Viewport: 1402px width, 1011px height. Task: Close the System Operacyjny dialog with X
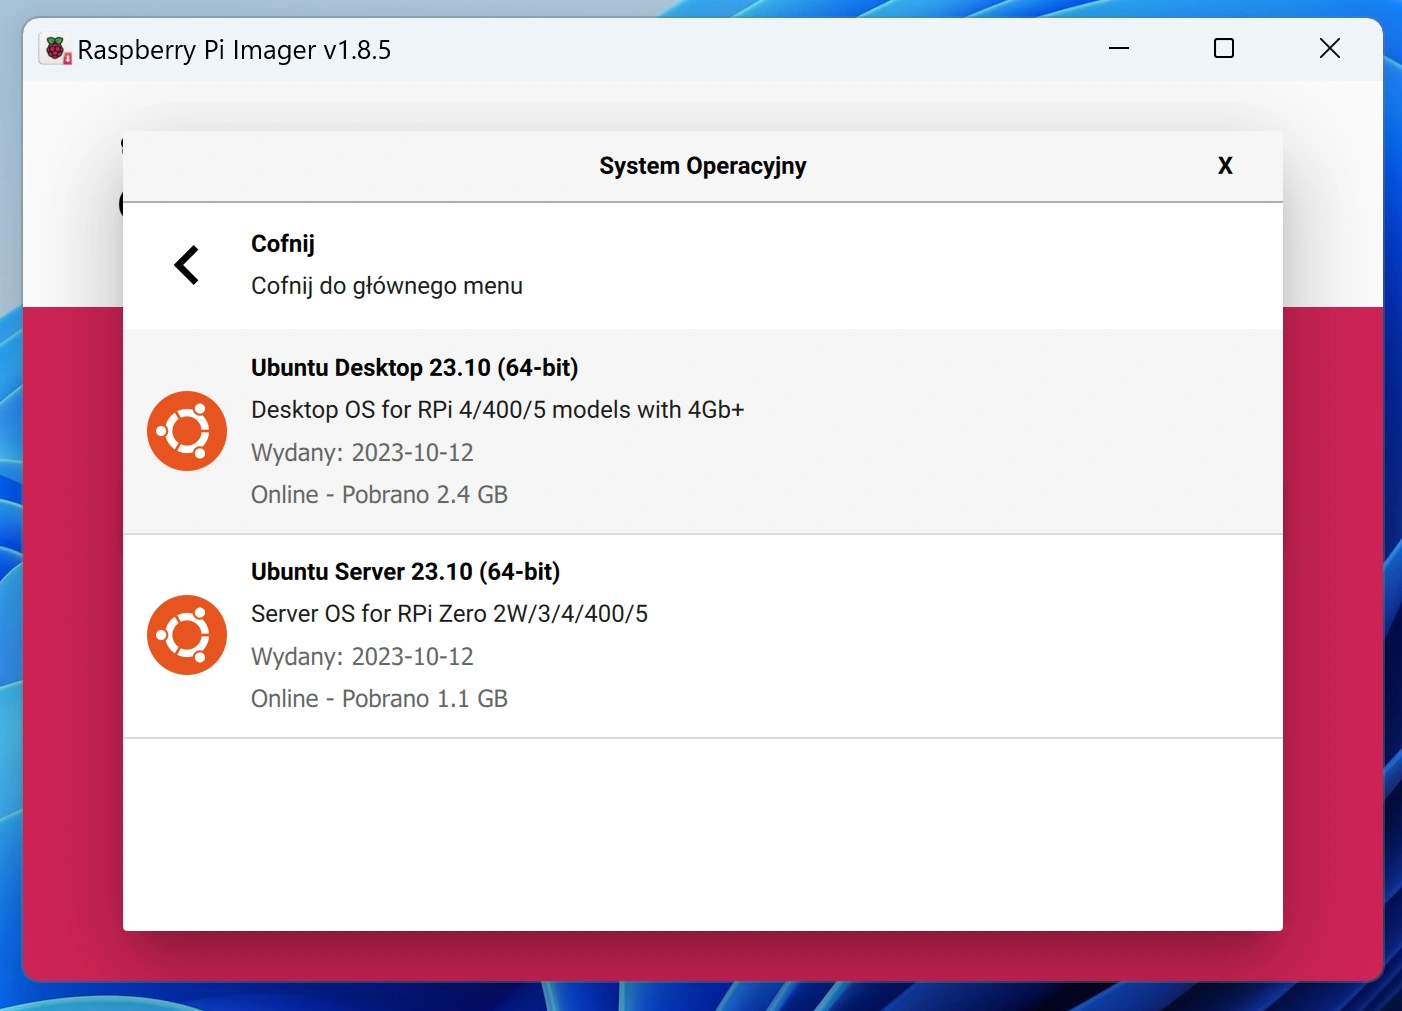coord(1225,166)
